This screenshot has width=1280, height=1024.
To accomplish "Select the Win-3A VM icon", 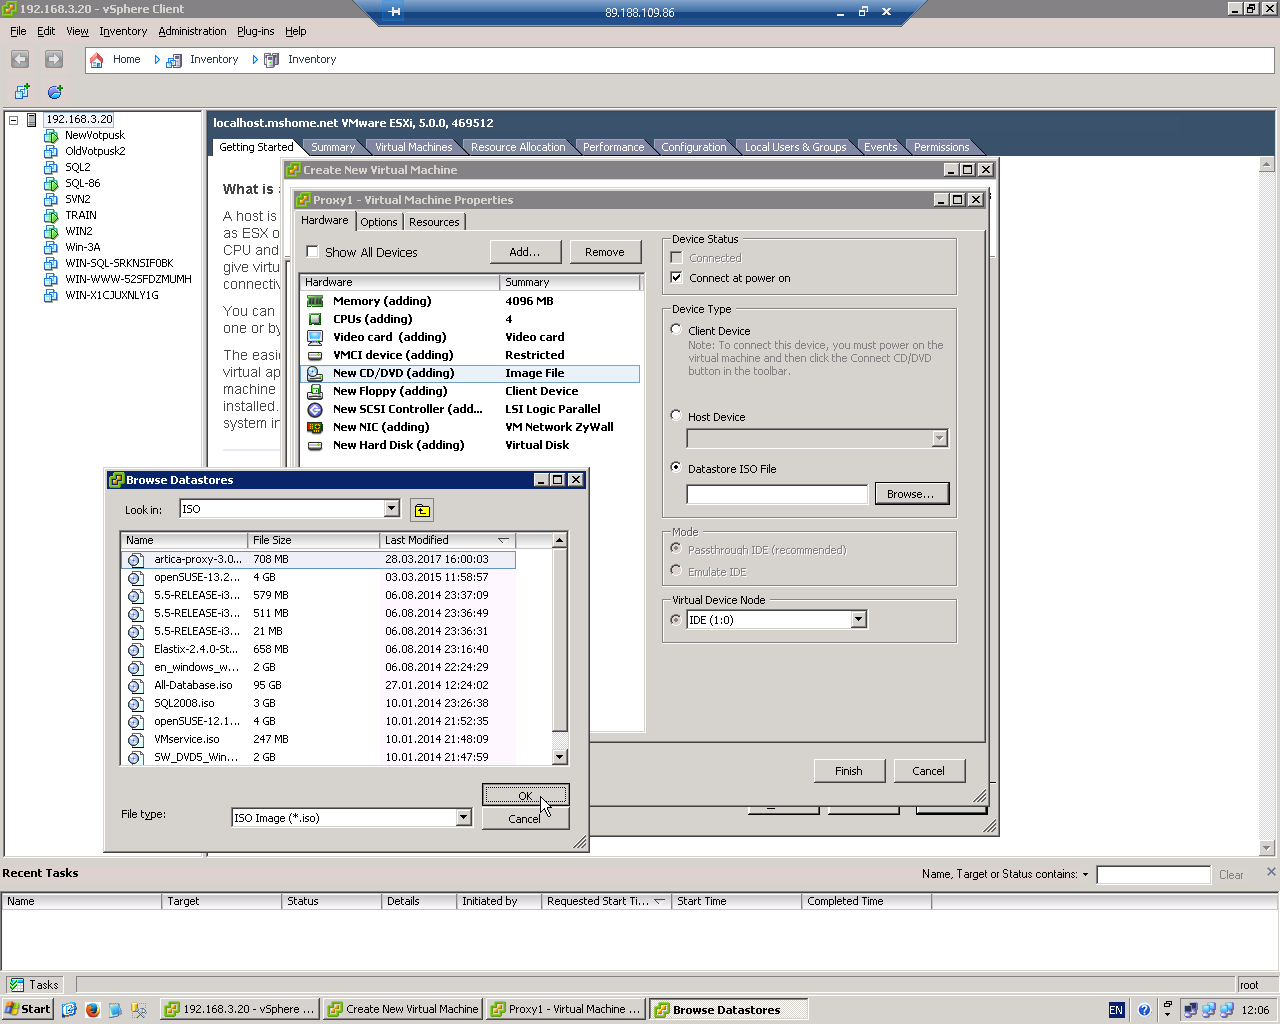I will pyautogui.click(x=51, y=248).
